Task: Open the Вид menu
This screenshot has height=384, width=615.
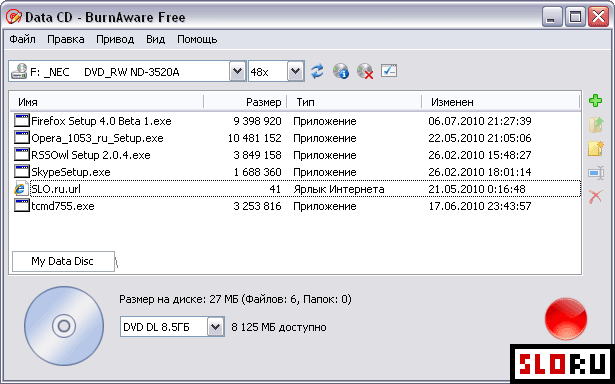Action: (155, 40)
